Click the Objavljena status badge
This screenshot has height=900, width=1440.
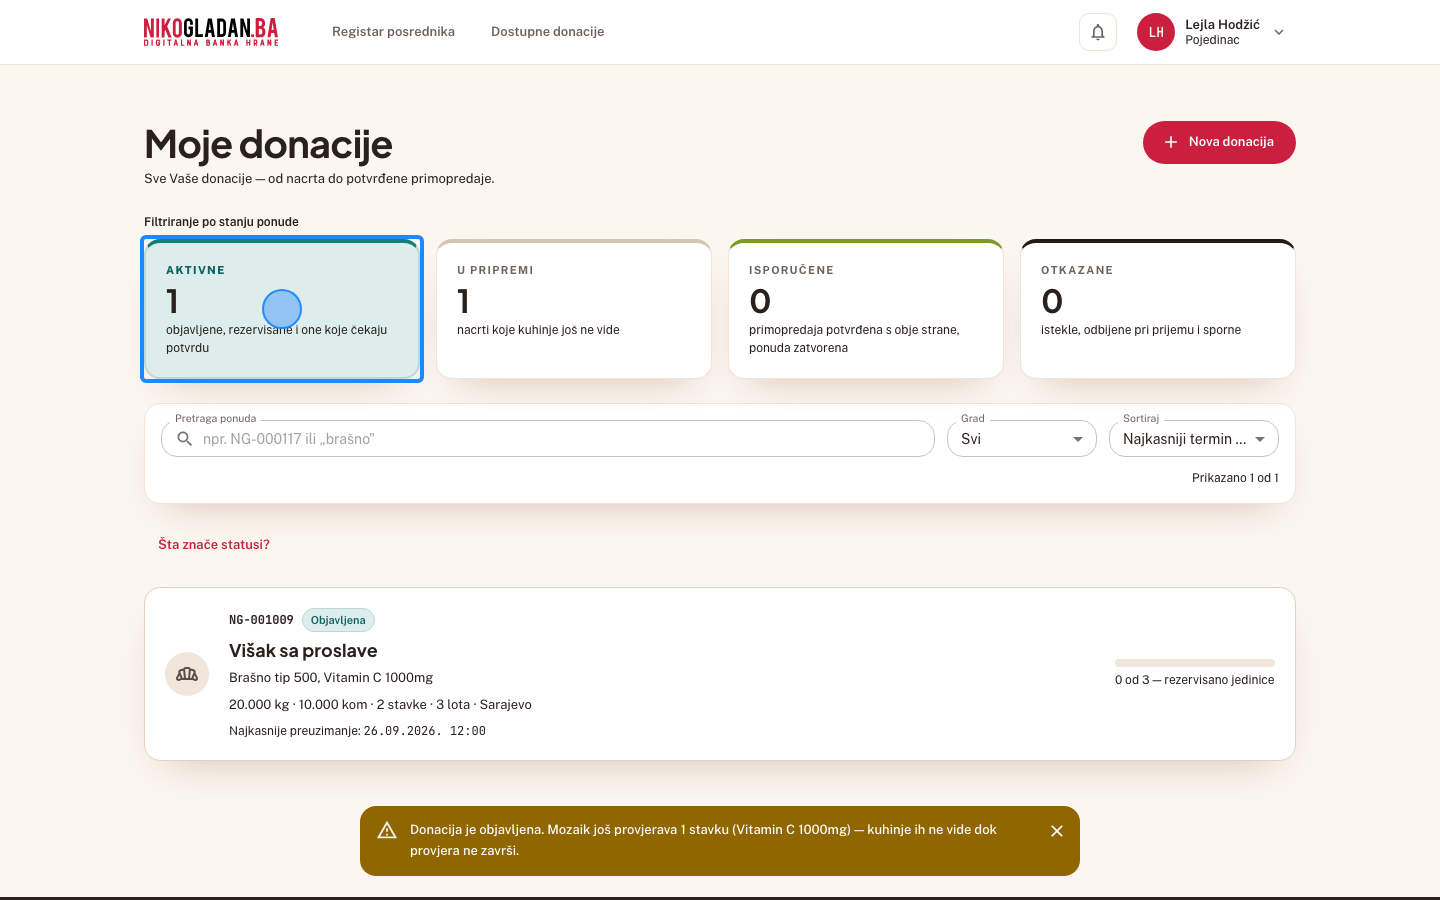[x=338, y=620]
